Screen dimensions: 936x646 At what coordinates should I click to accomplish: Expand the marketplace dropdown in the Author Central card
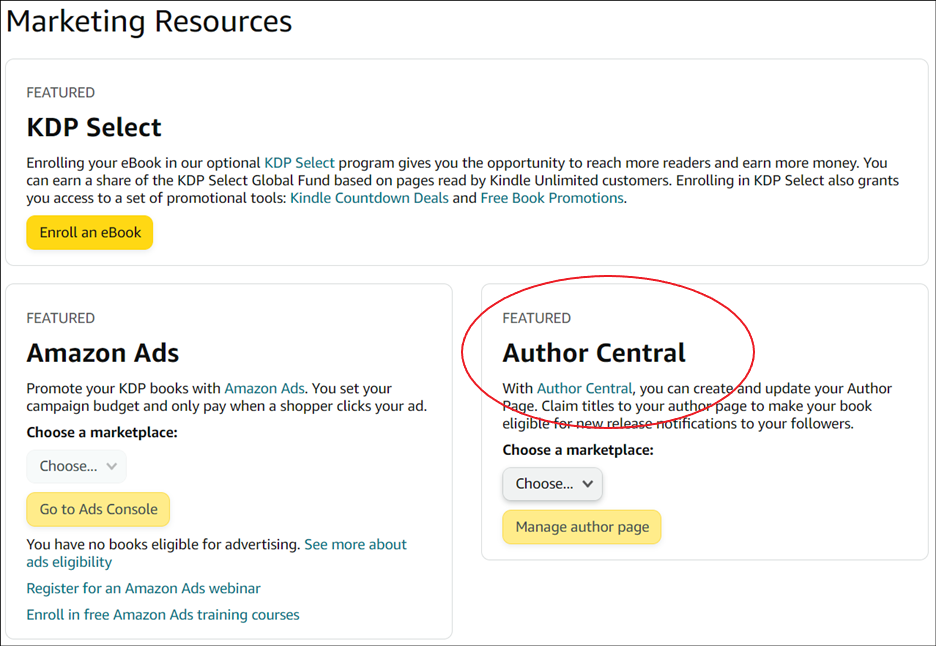pos(552,484)
